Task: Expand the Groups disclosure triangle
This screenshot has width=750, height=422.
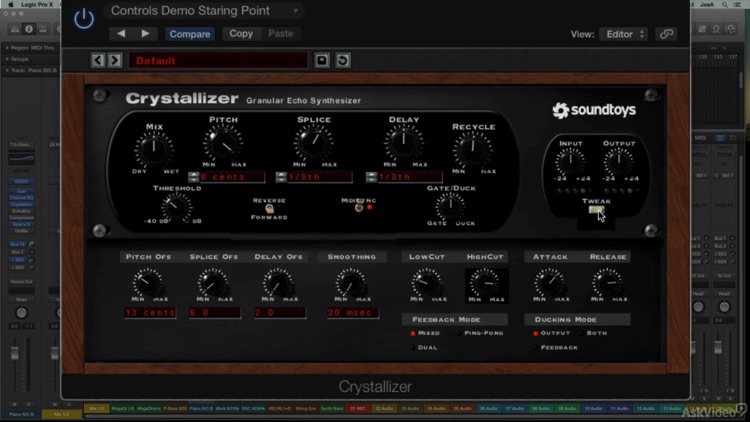Action: point(7,59)
